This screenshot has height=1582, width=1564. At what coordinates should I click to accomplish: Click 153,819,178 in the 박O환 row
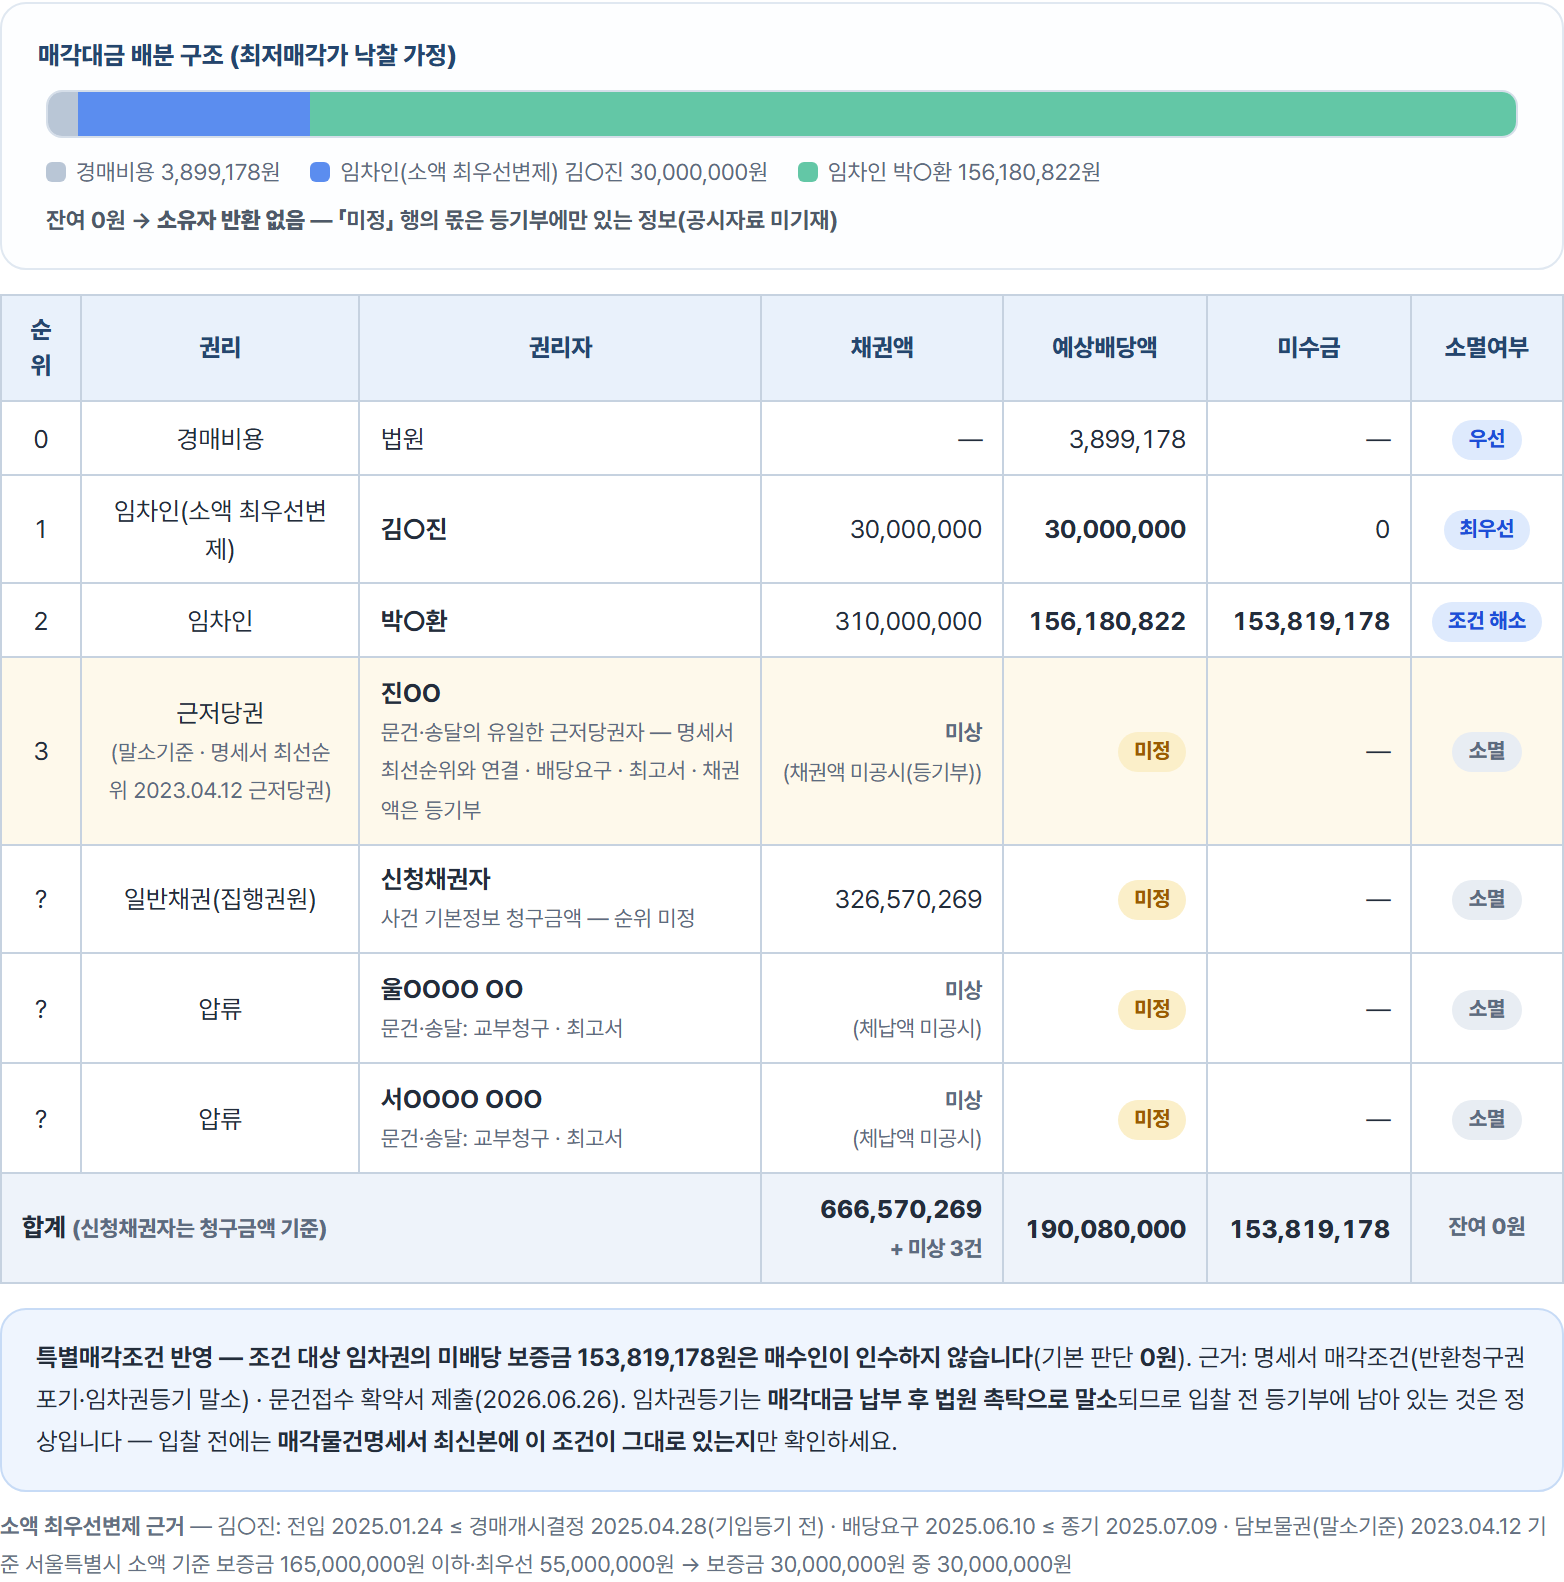[x=1311, y=621]
